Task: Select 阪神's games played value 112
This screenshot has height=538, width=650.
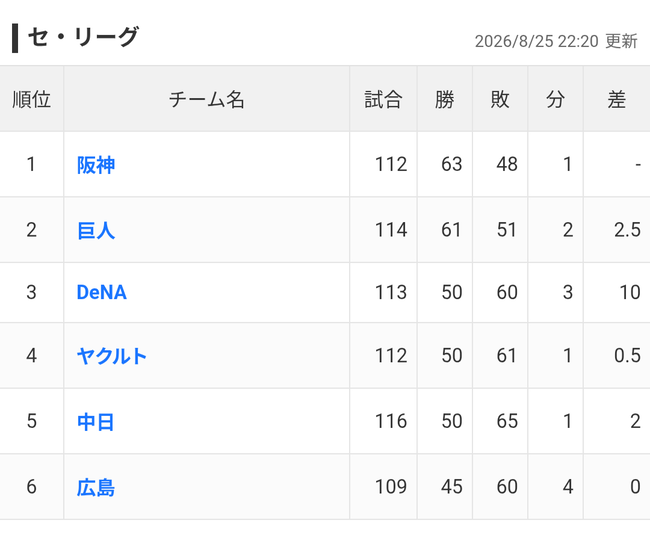Action: 391,164
